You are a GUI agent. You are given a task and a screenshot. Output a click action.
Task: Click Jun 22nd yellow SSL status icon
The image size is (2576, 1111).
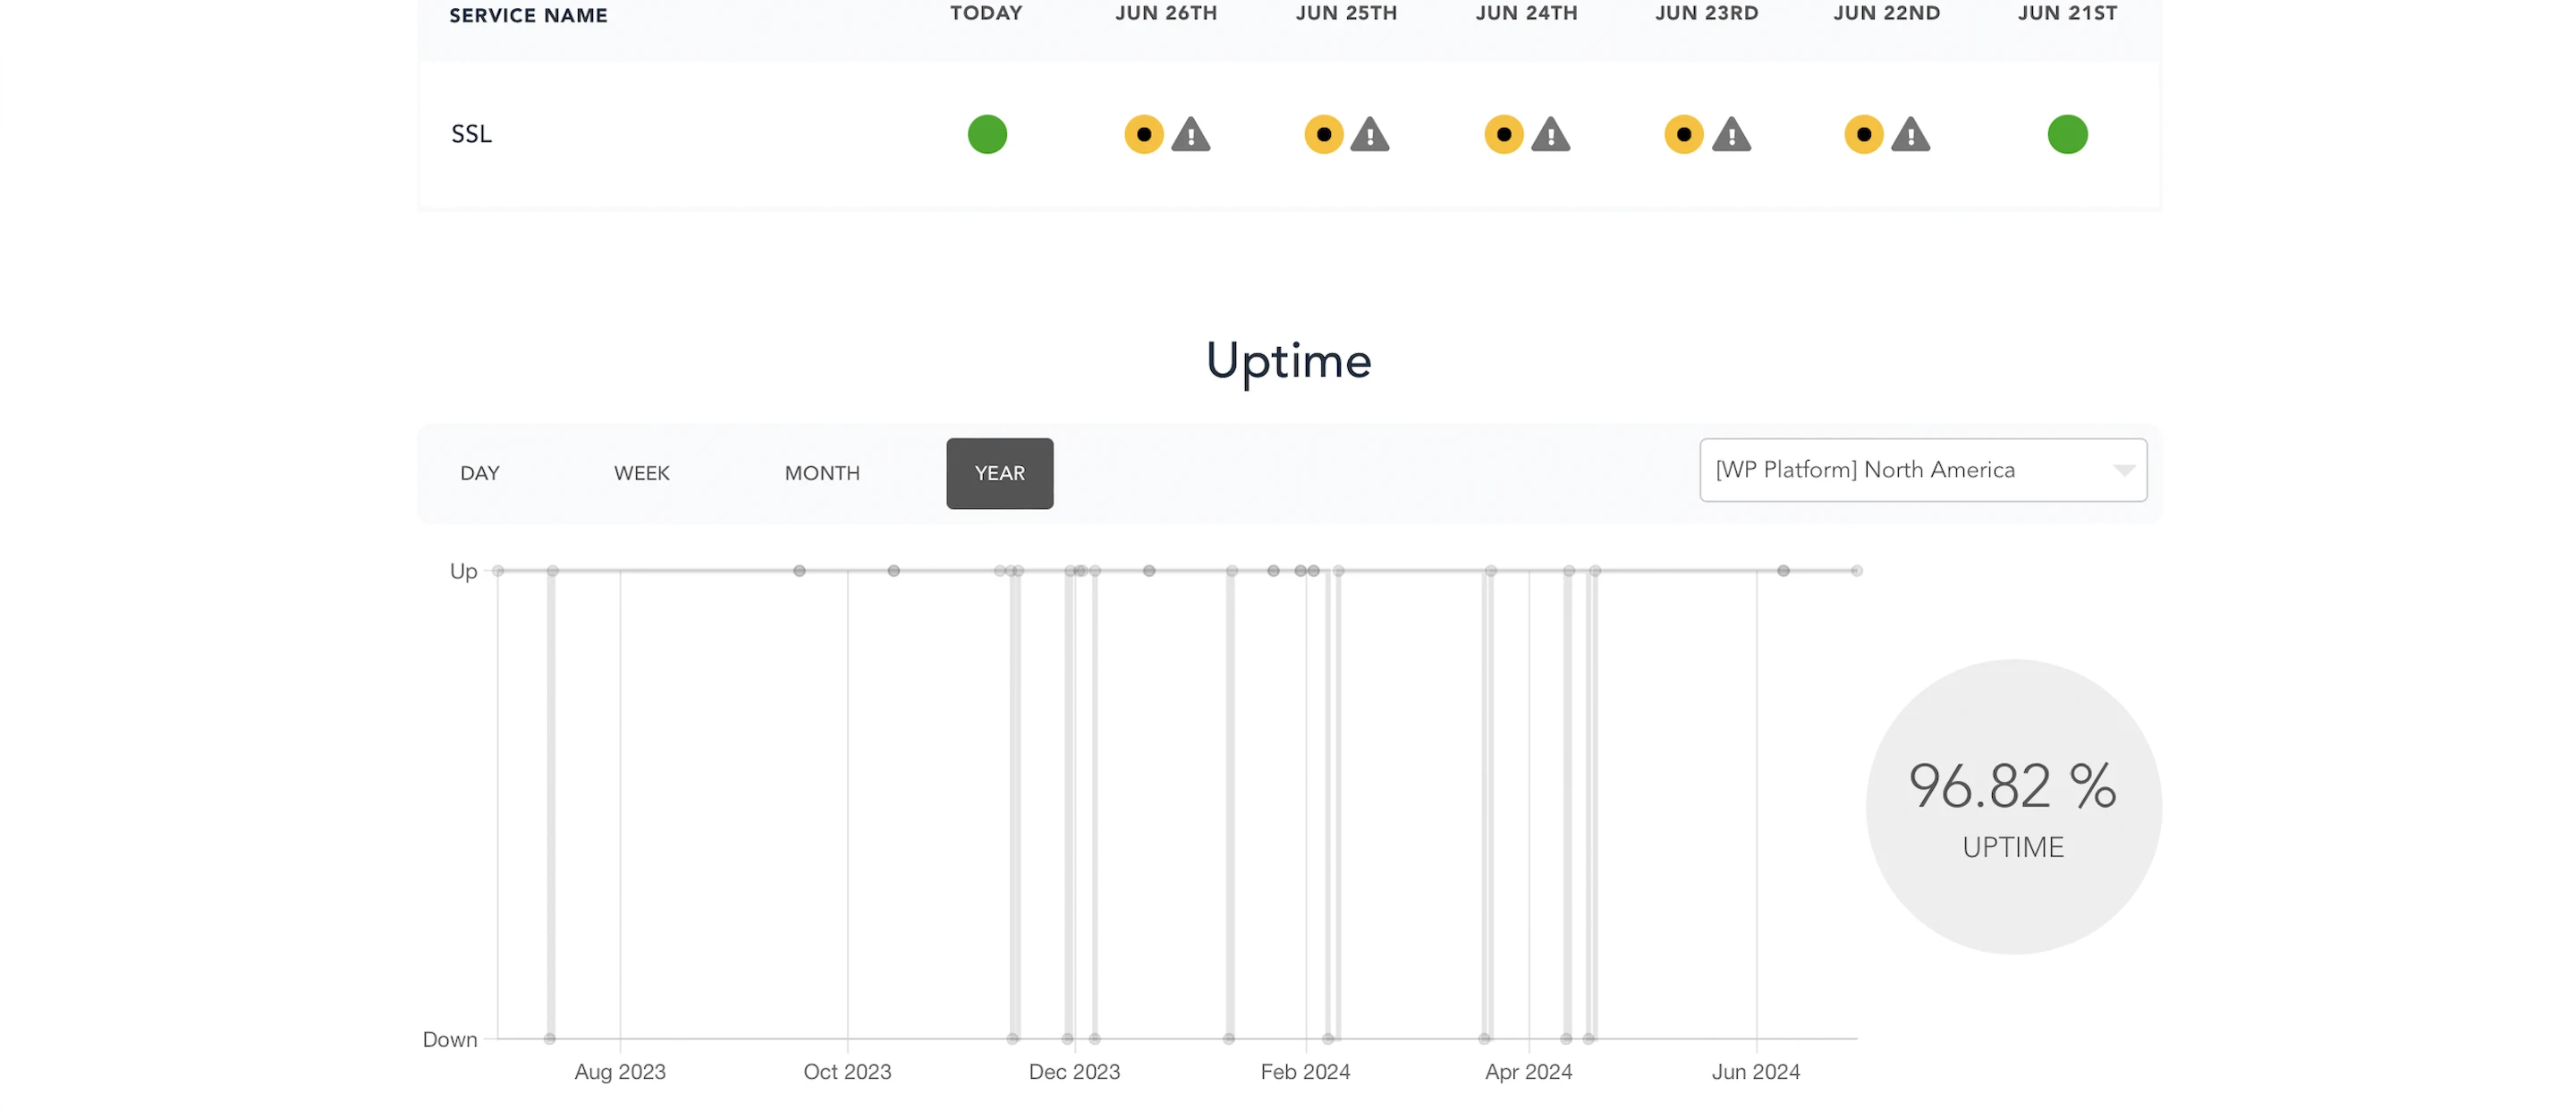click(1863, 134)
